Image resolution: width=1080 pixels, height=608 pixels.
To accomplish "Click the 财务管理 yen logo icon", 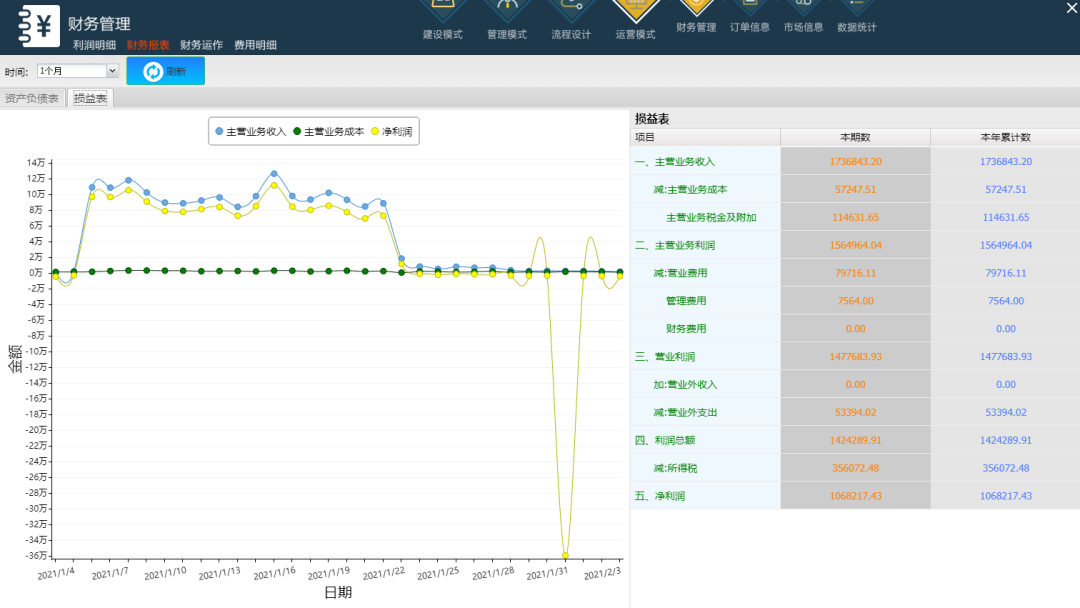I will point(39,26).
